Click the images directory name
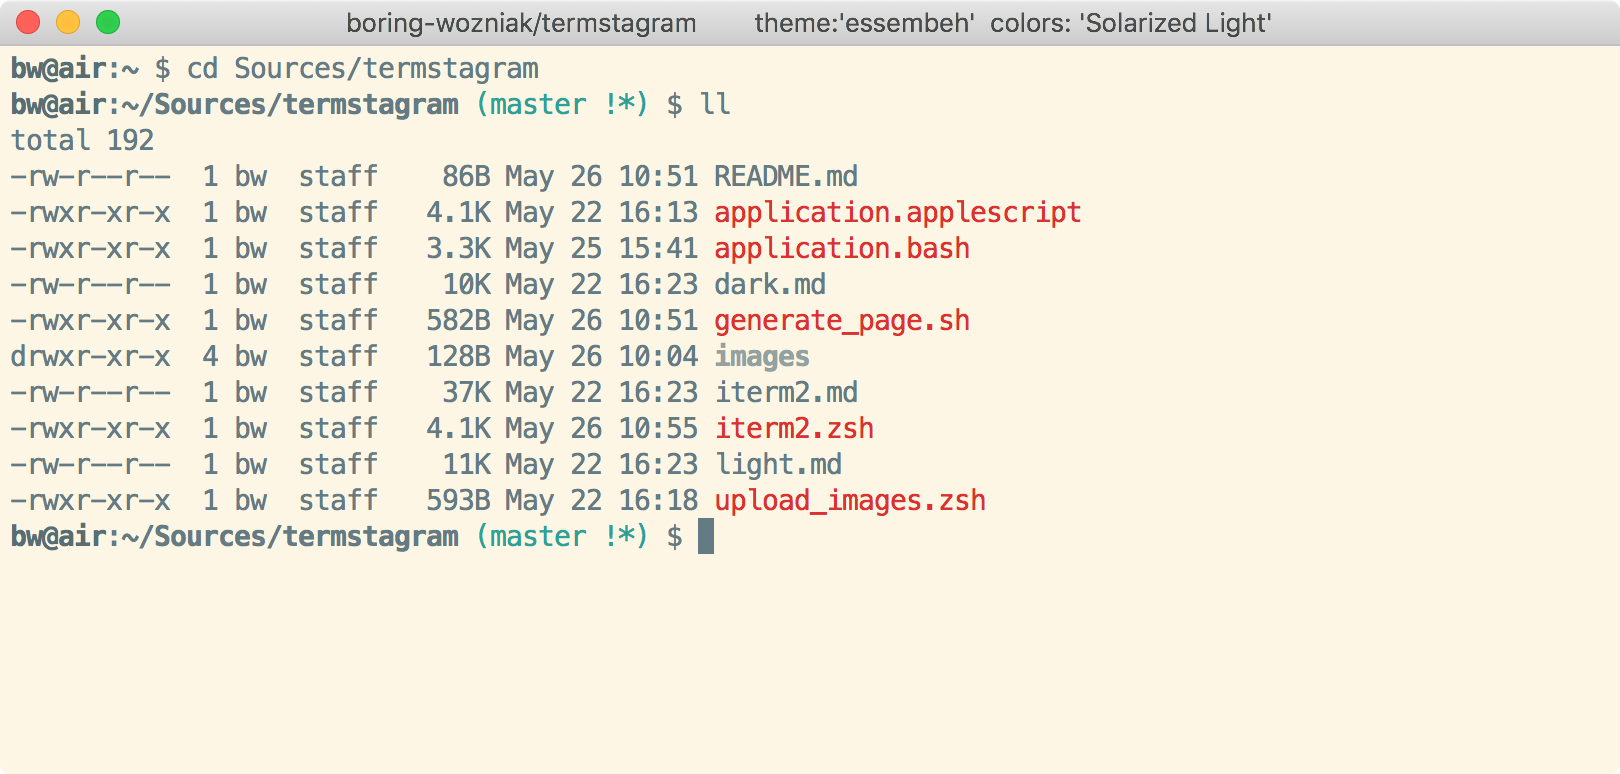This screenshot has height=774, width=1620. pyautogui.click(x=761, y=357)
